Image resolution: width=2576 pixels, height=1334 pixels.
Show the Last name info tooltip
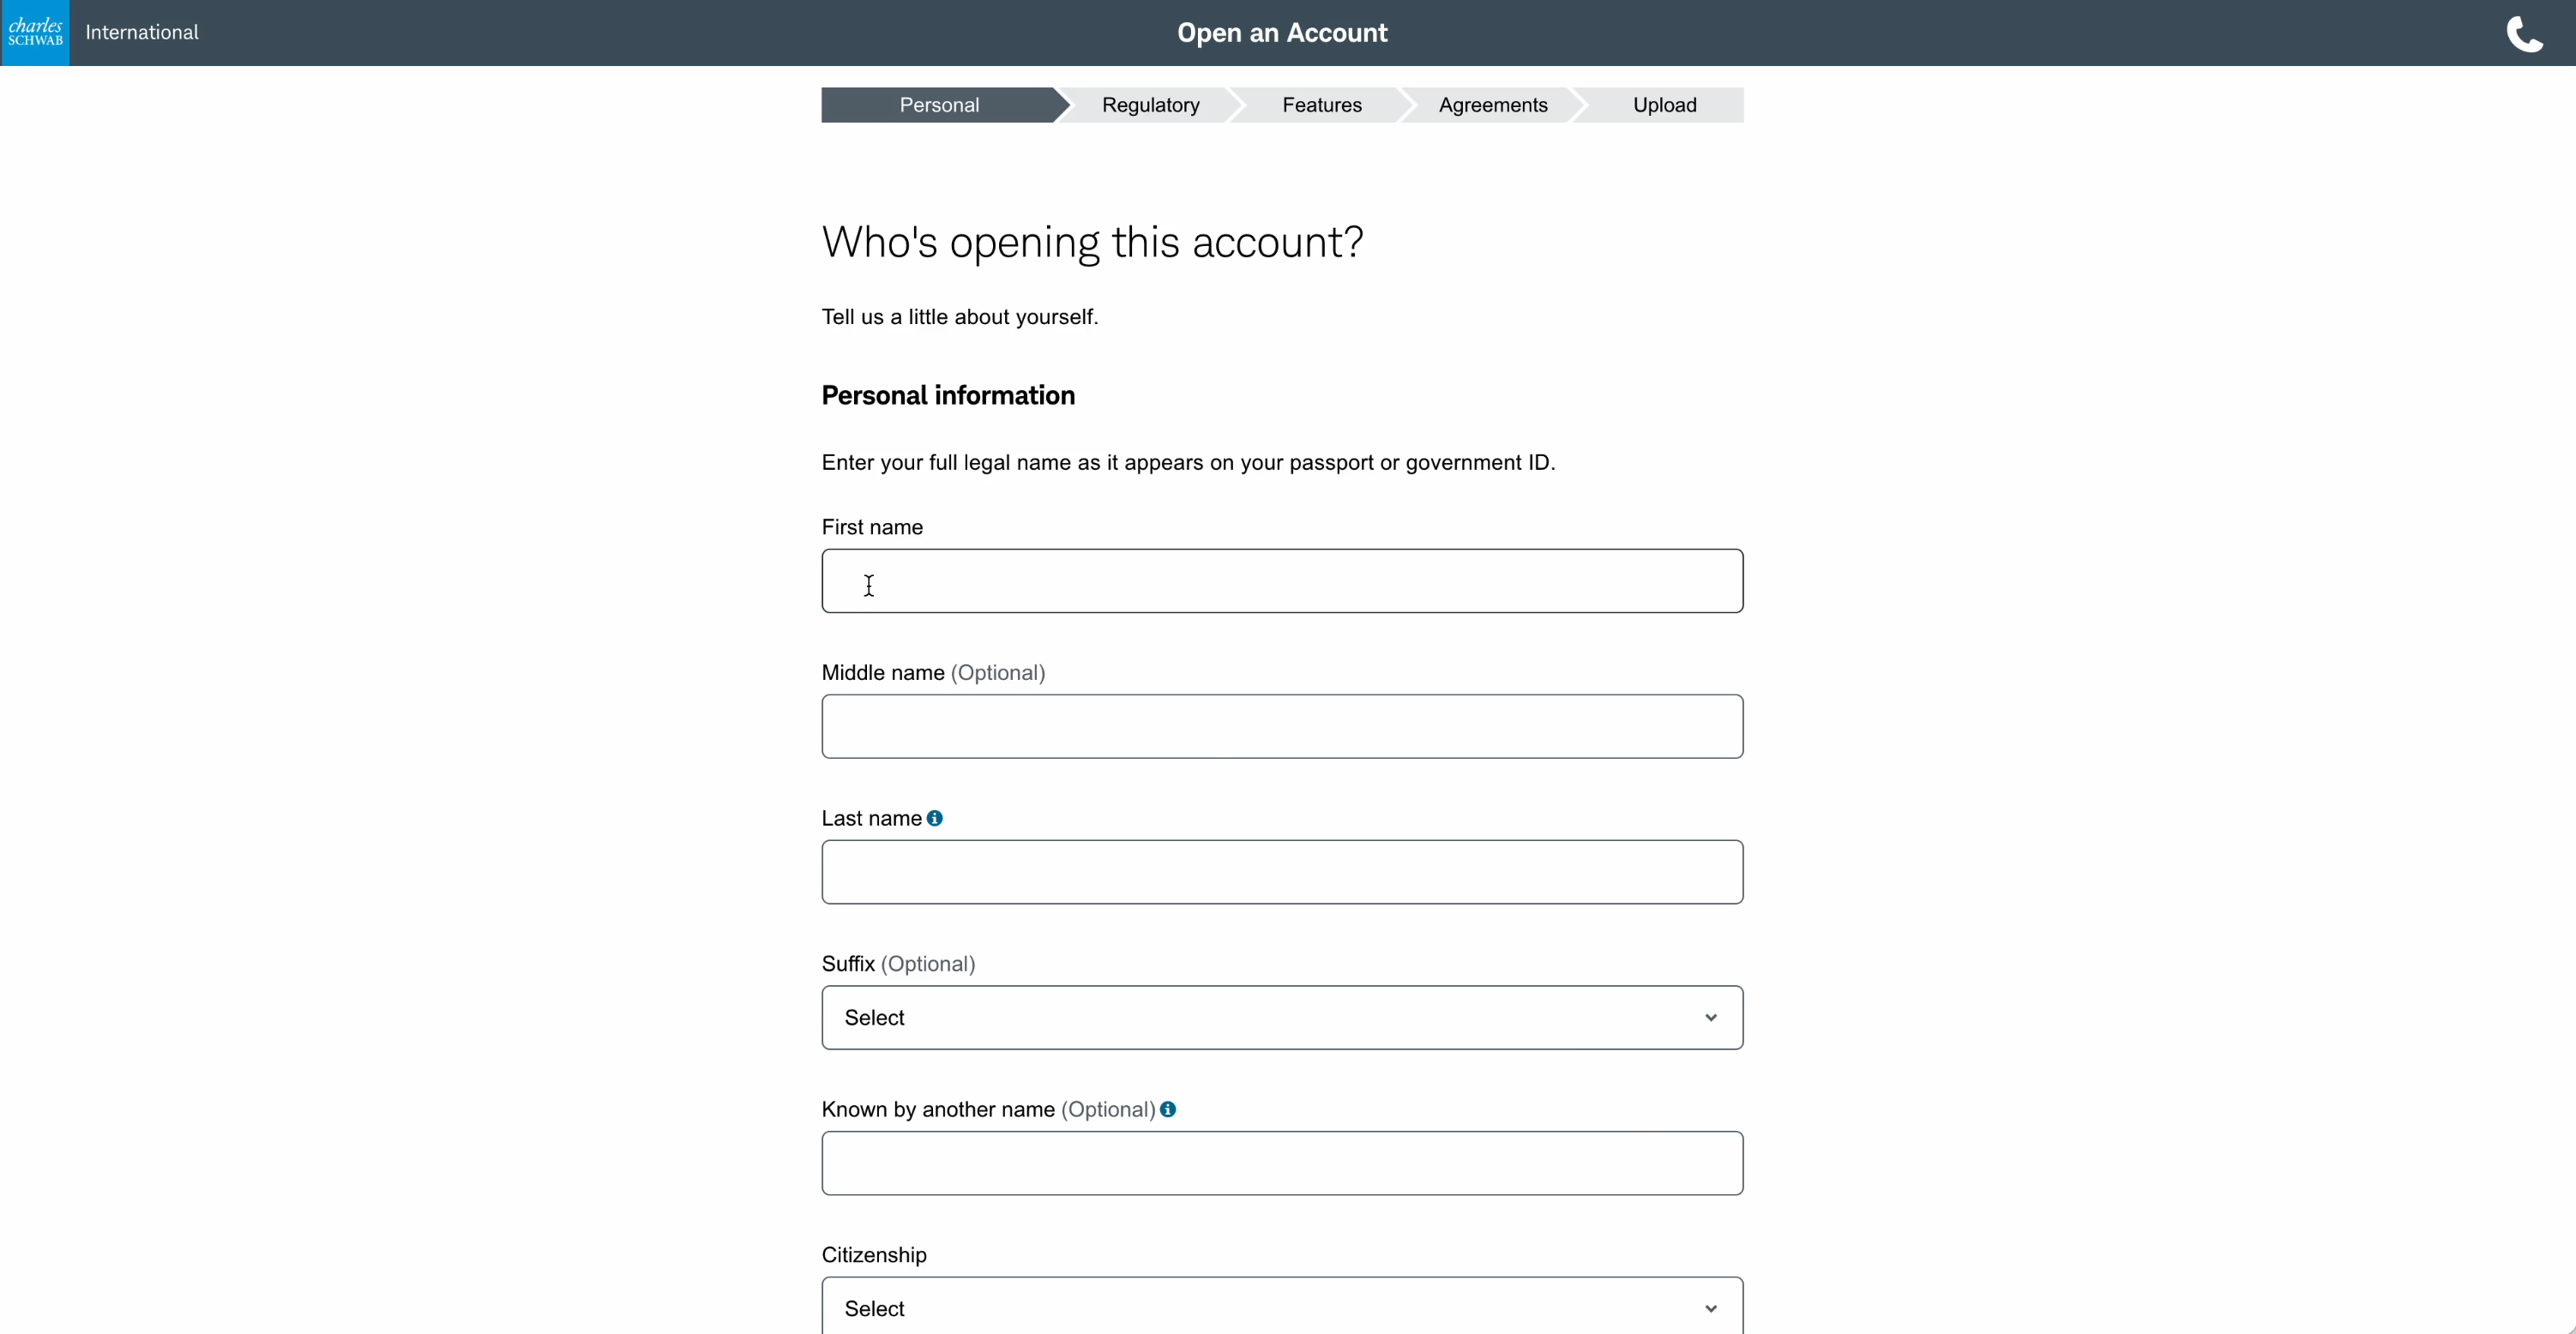click(935, 818)
